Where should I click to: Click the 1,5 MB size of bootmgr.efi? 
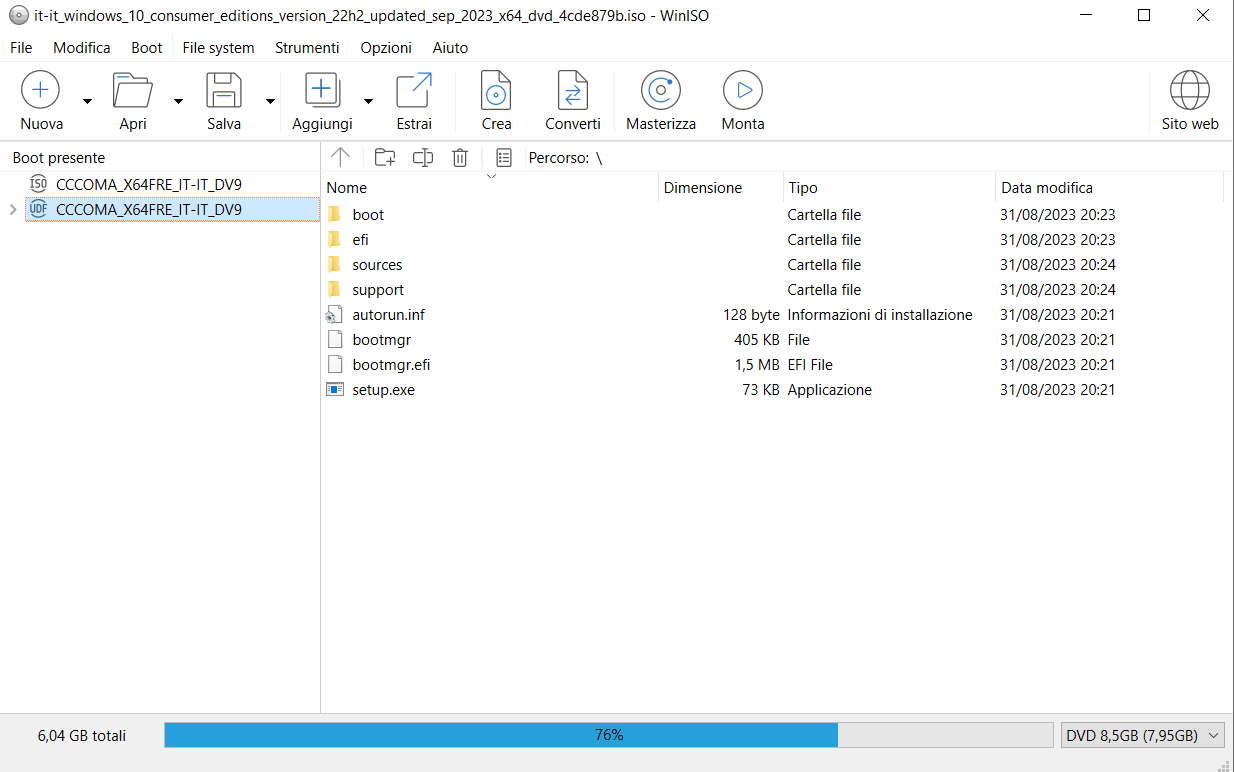pos(757,364)
